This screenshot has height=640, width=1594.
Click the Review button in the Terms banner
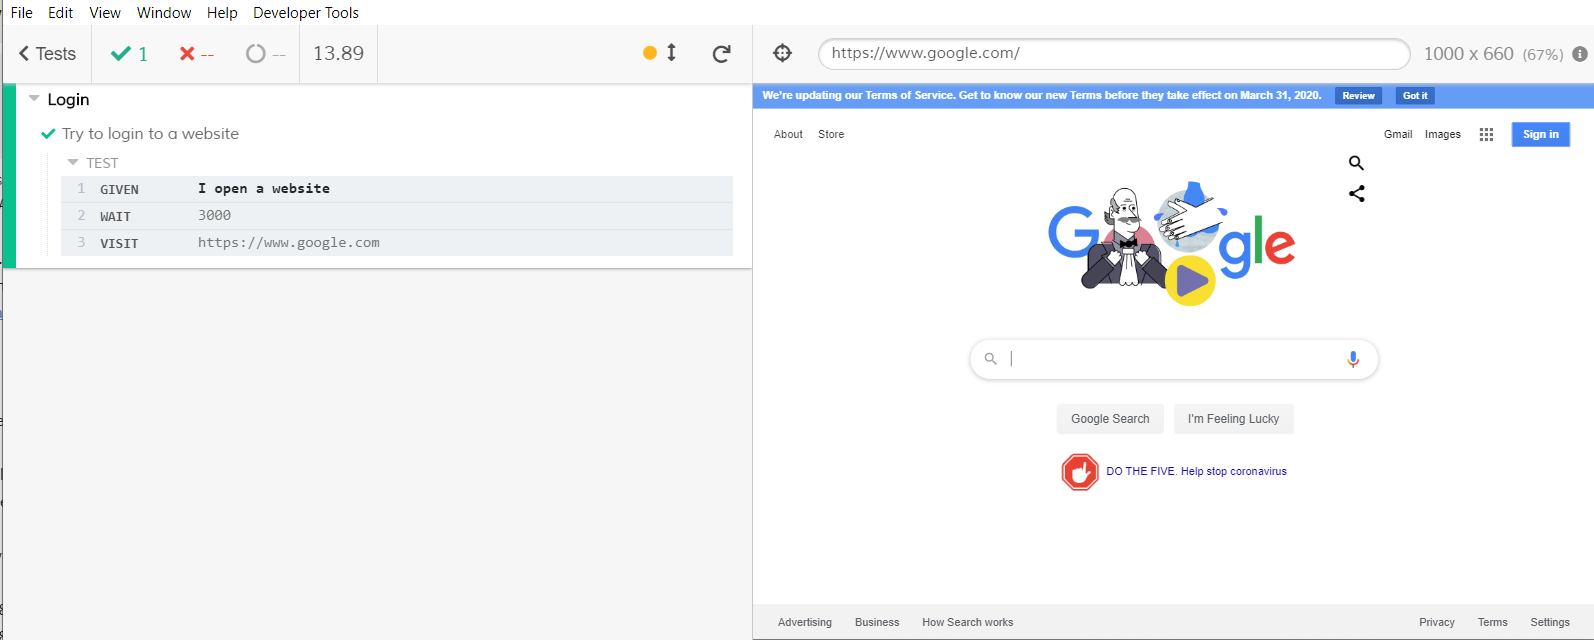pyautogui.click(x=1358, y=96)
